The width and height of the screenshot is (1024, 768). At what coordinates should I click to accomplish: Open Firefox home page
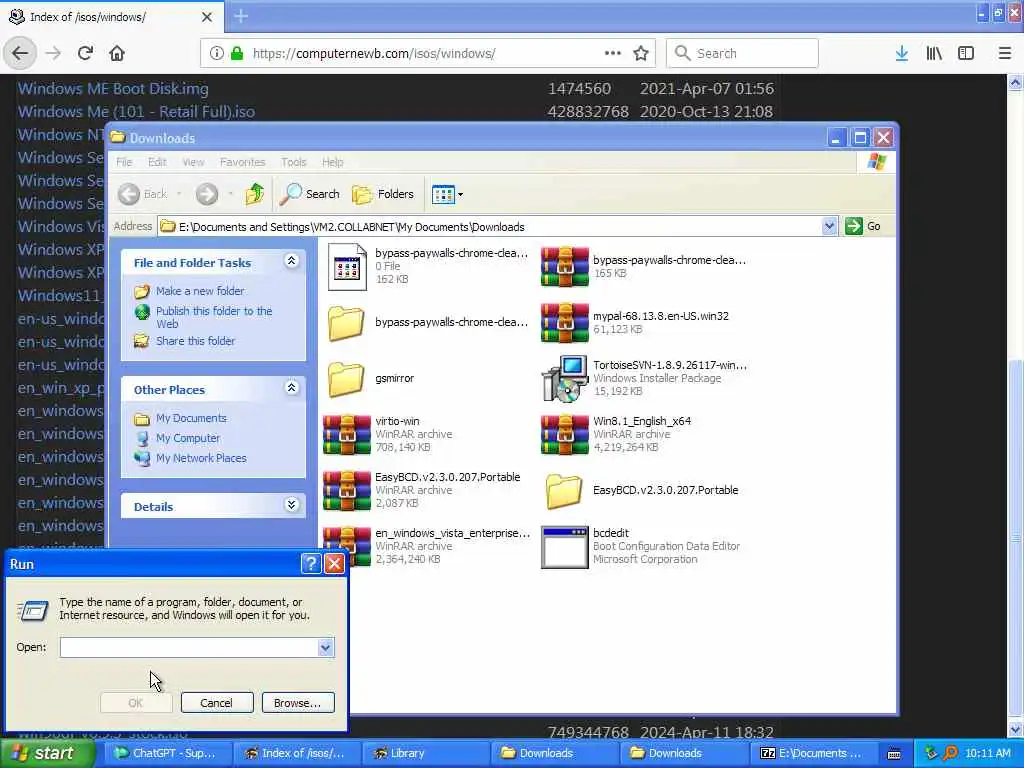coord(117,53)
